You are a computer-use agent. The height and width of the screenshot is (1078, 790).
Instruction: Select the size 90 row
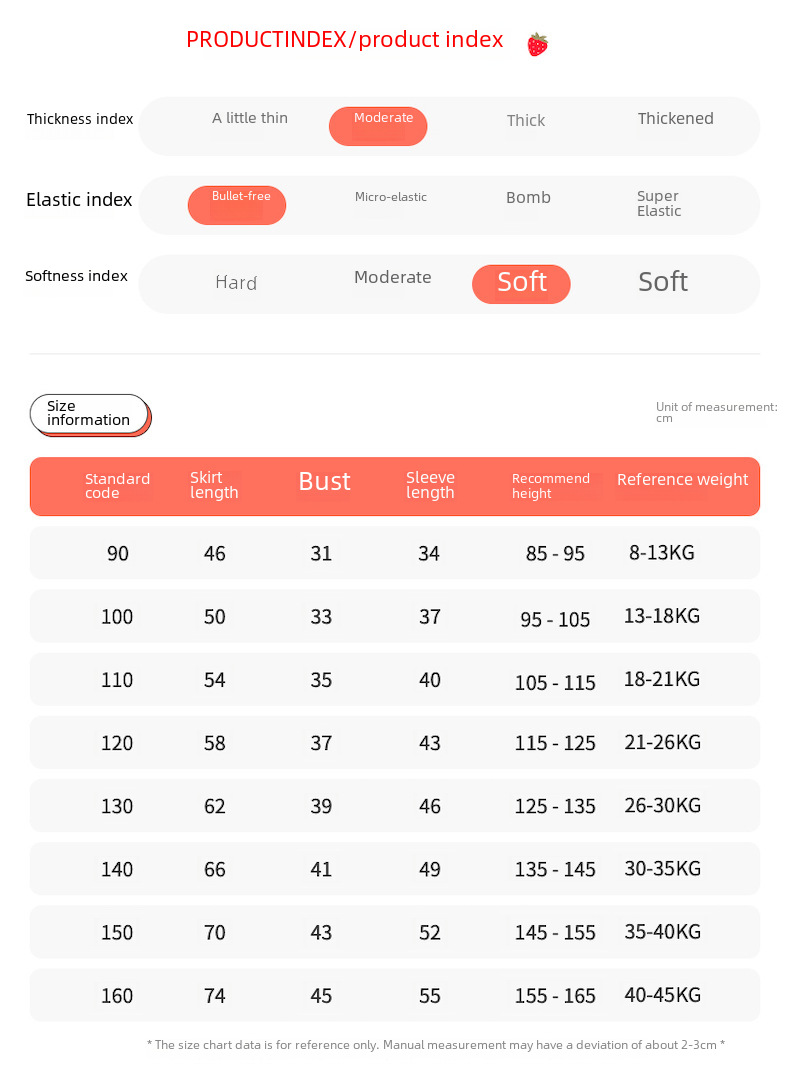(395, 553)
